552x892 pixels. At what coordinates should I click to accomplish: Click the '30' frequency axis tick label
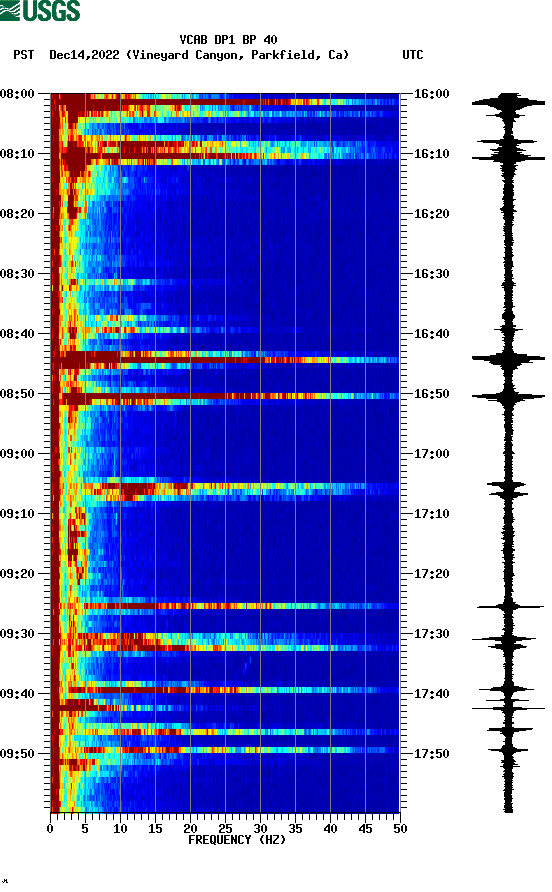260,829
